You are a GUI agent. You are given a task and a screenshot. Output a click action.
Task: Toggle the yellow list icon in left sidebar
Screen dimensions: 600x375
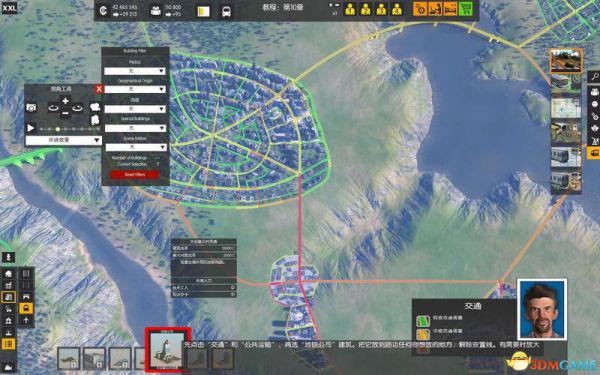(8, 344)
